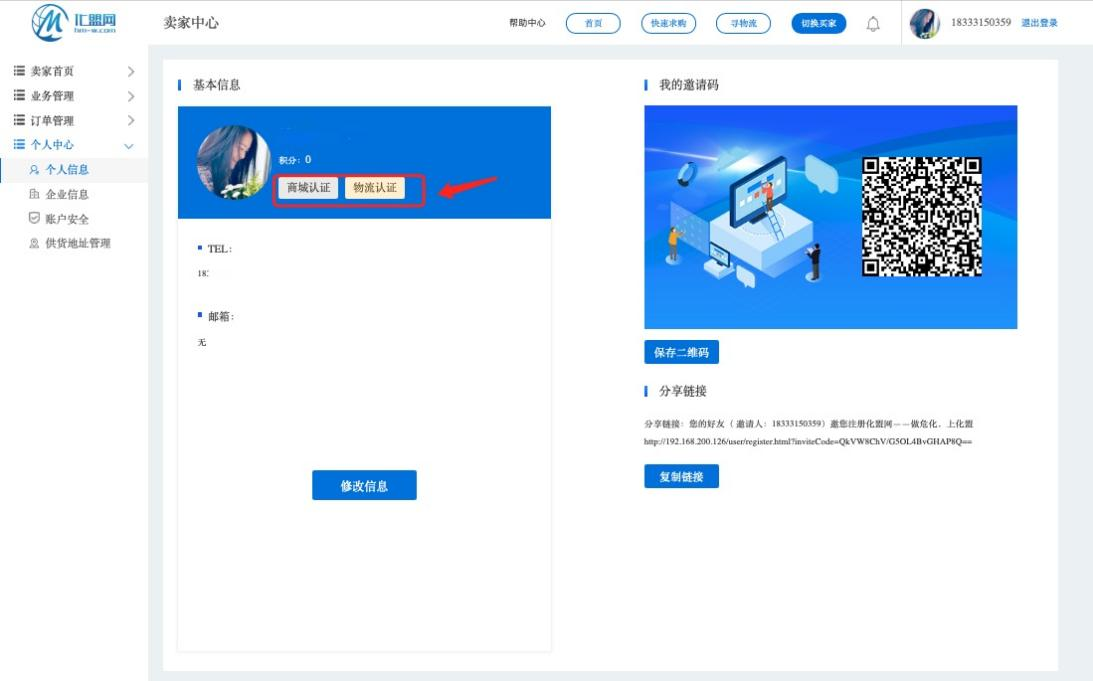Expand the 订单管理 chevron
The image size is (1093, 681).
[130, 121]
